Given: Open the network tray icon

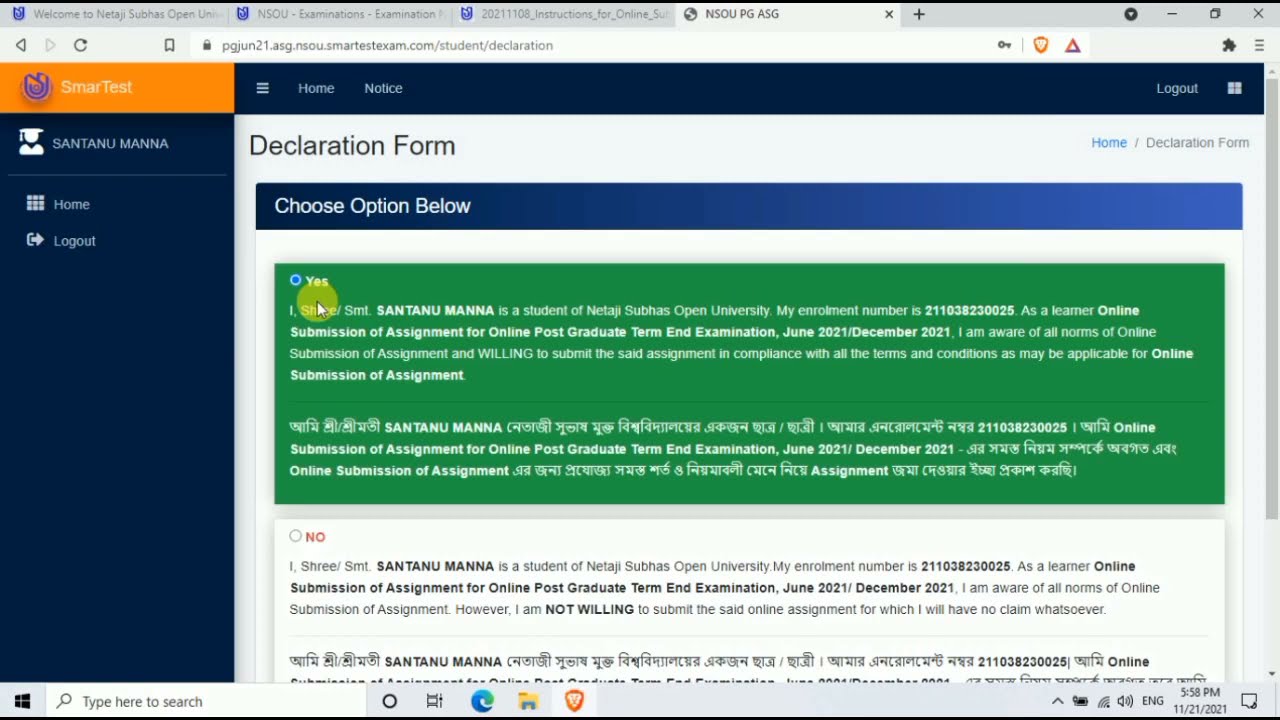Looking at the screenshot, I should [1103, 701].
